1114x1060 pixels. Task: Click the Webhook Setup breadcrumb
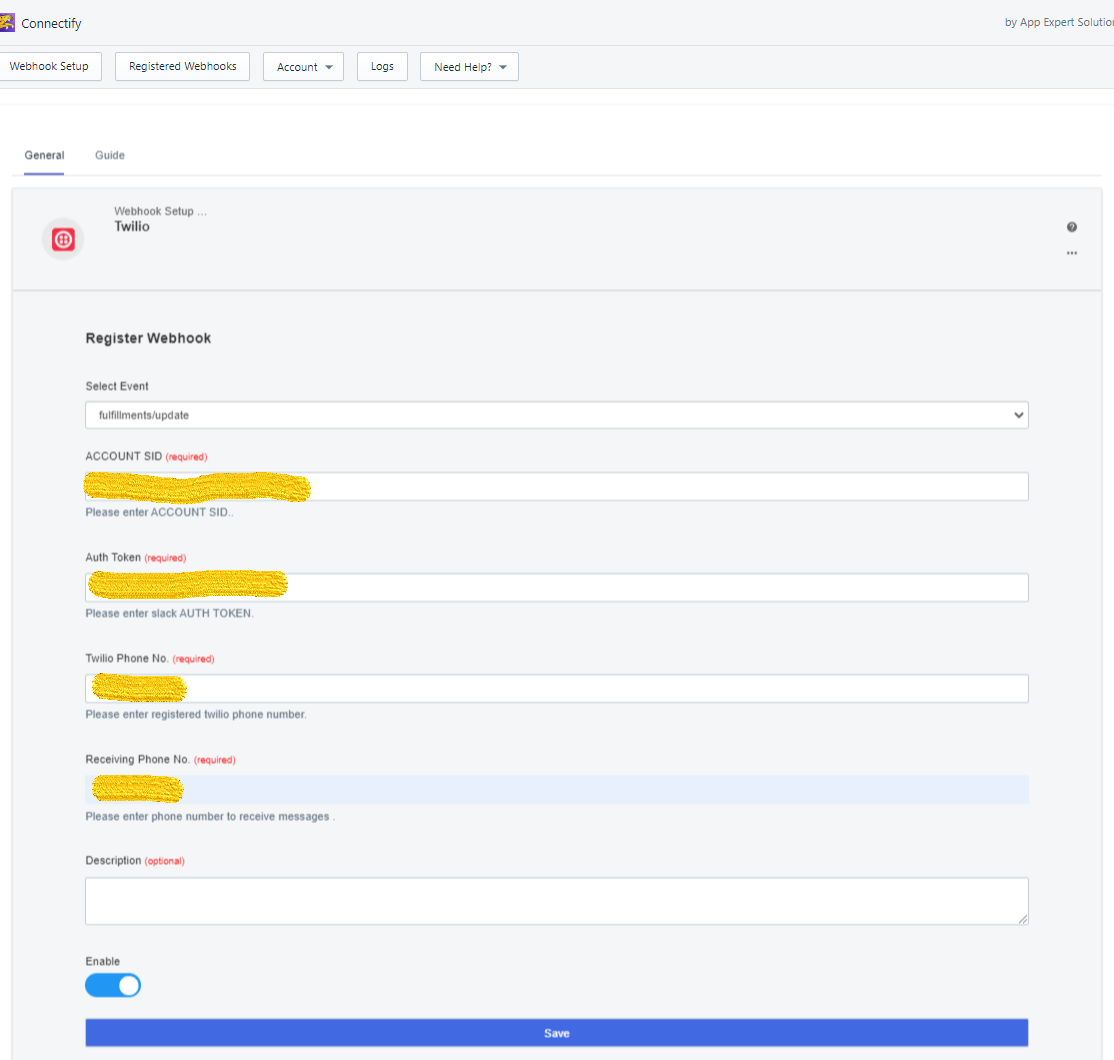tap(161, 211)
